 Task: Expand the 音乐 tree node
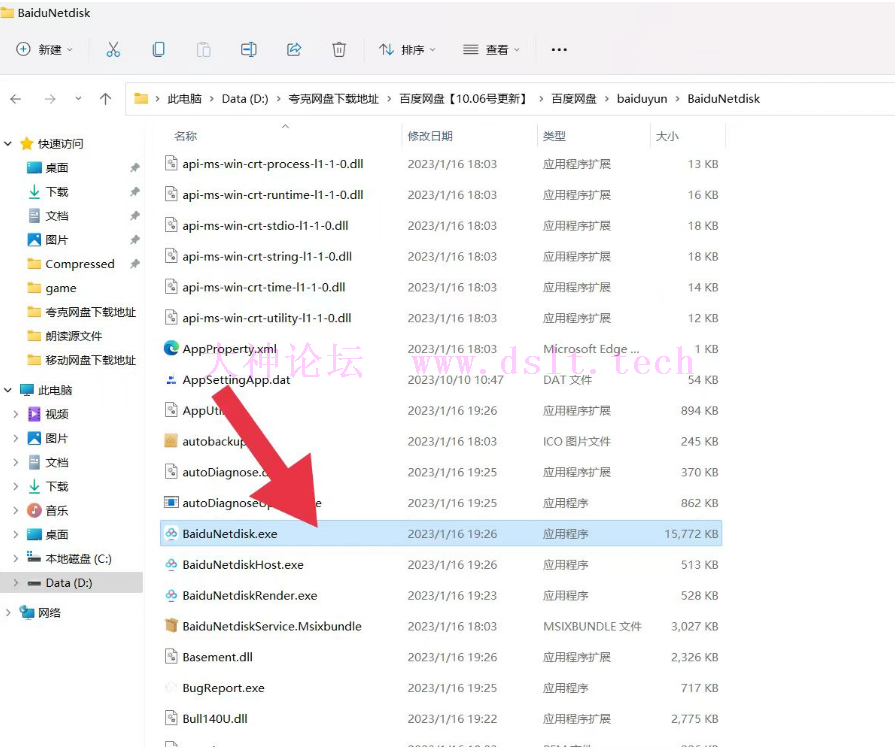[x=15, y=510]
